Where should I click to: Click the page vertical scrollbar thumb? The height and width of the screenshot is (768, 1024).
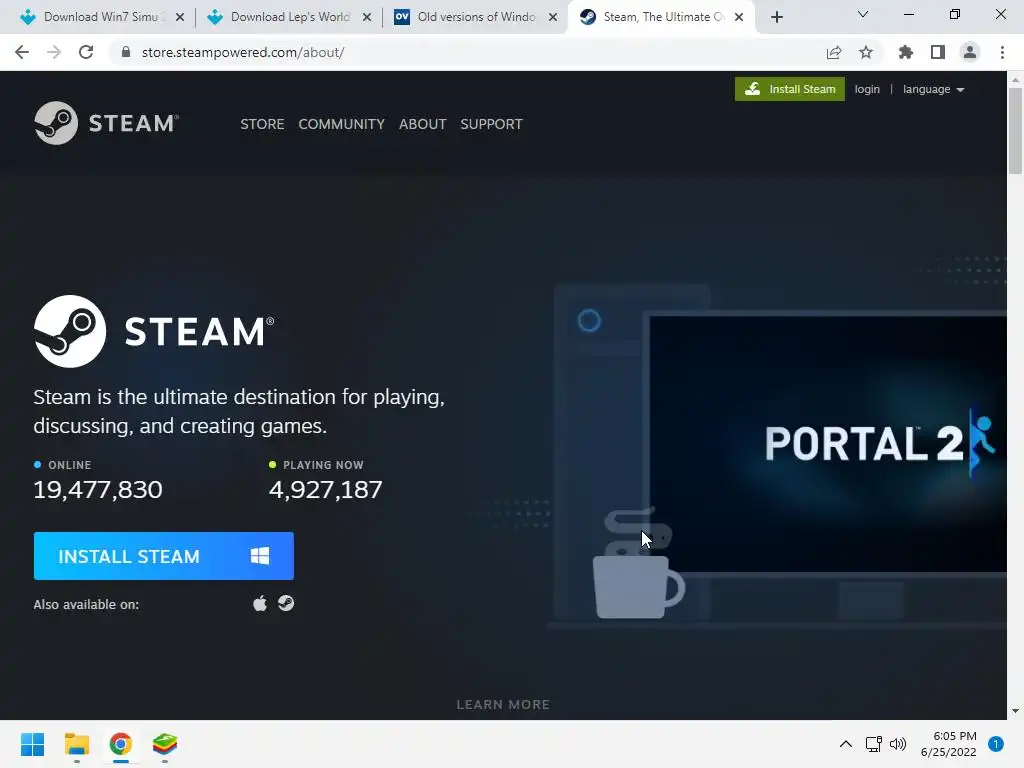(1015, 131)
